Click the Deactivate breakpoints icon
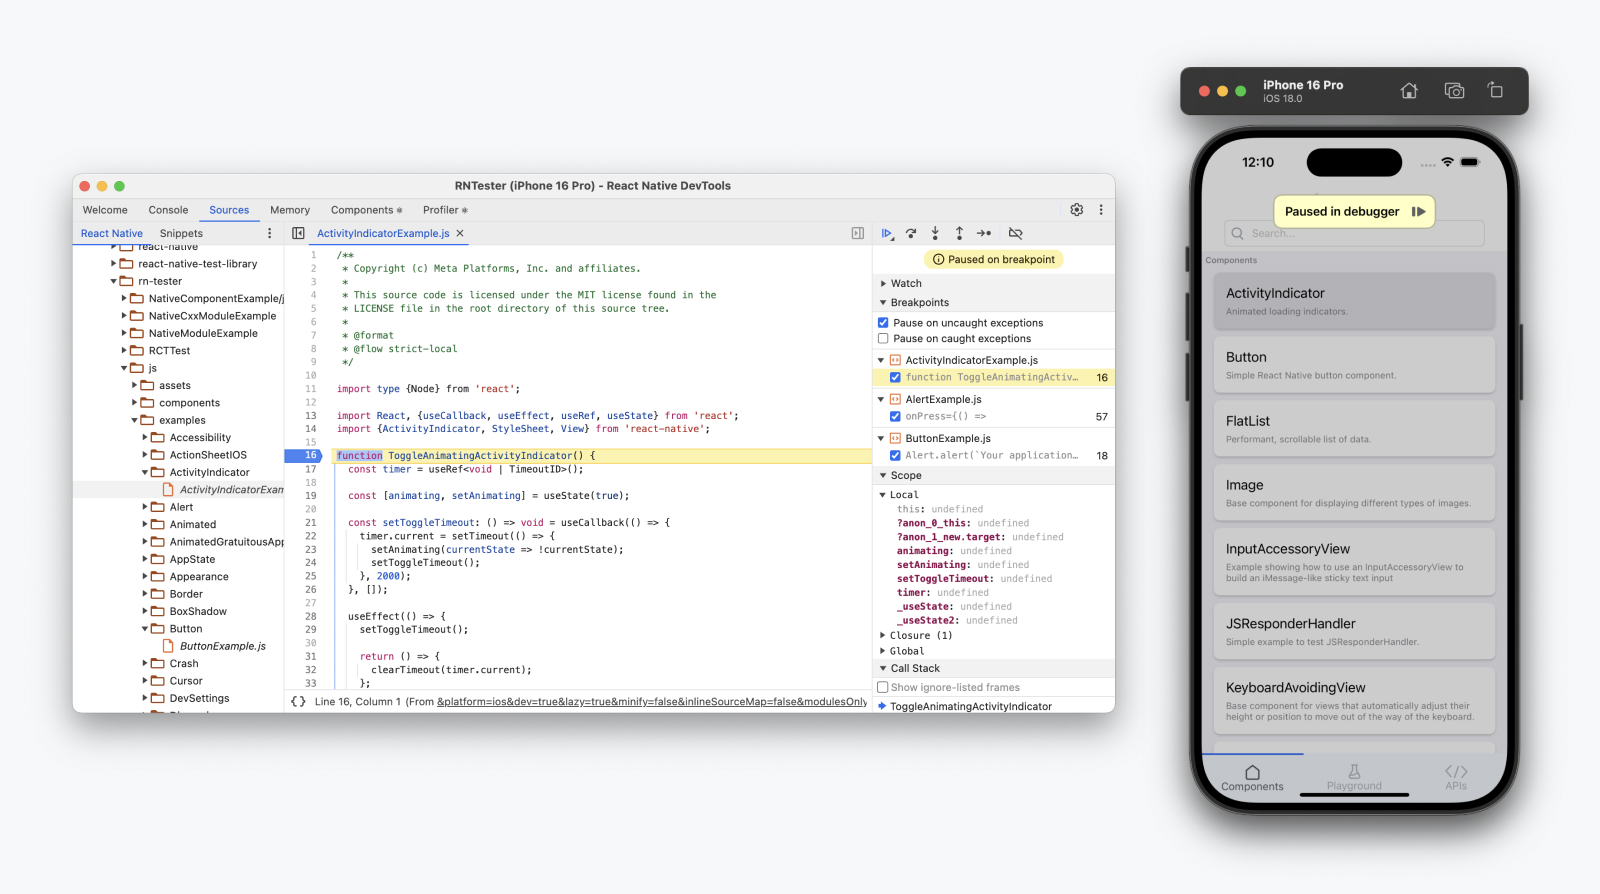1600x894 pixels. tap(1015, 234)
